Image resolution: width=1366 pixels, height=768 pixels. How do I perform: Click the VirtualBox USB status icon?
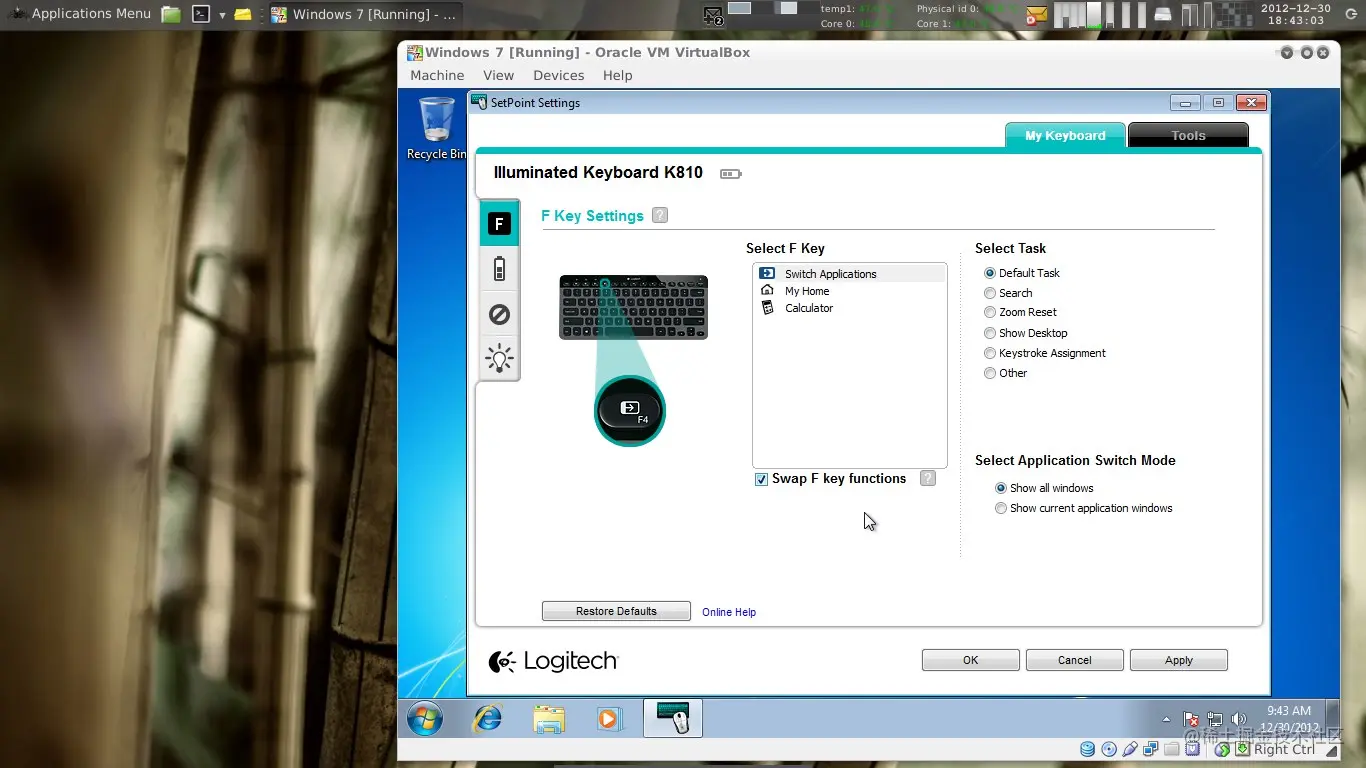pos(1130,749)
